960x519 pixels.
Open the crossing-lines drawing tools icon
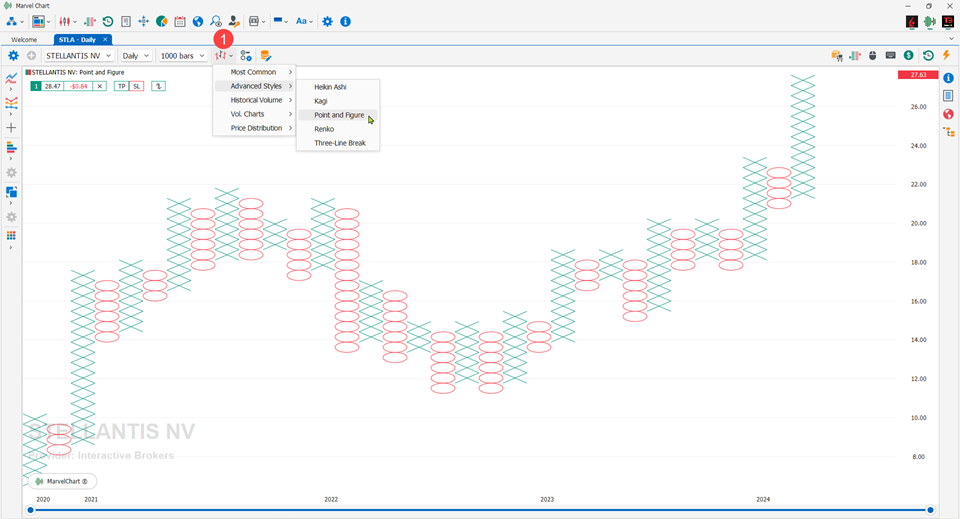11,103
